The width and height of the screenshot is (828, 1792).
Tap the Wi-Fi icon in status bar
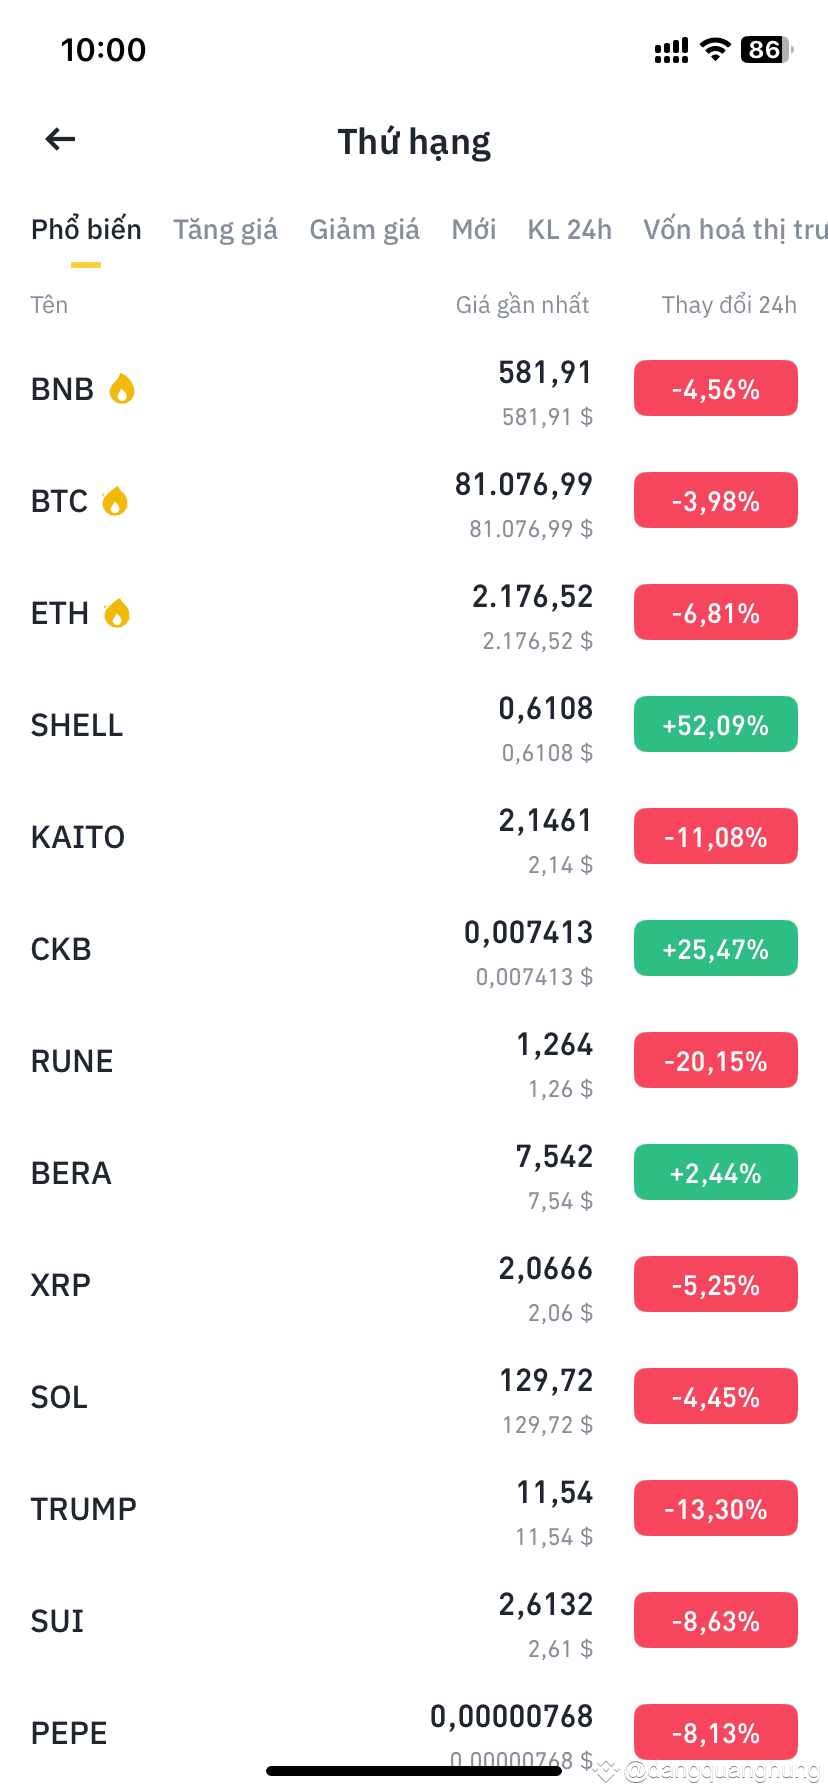point(714,49)
